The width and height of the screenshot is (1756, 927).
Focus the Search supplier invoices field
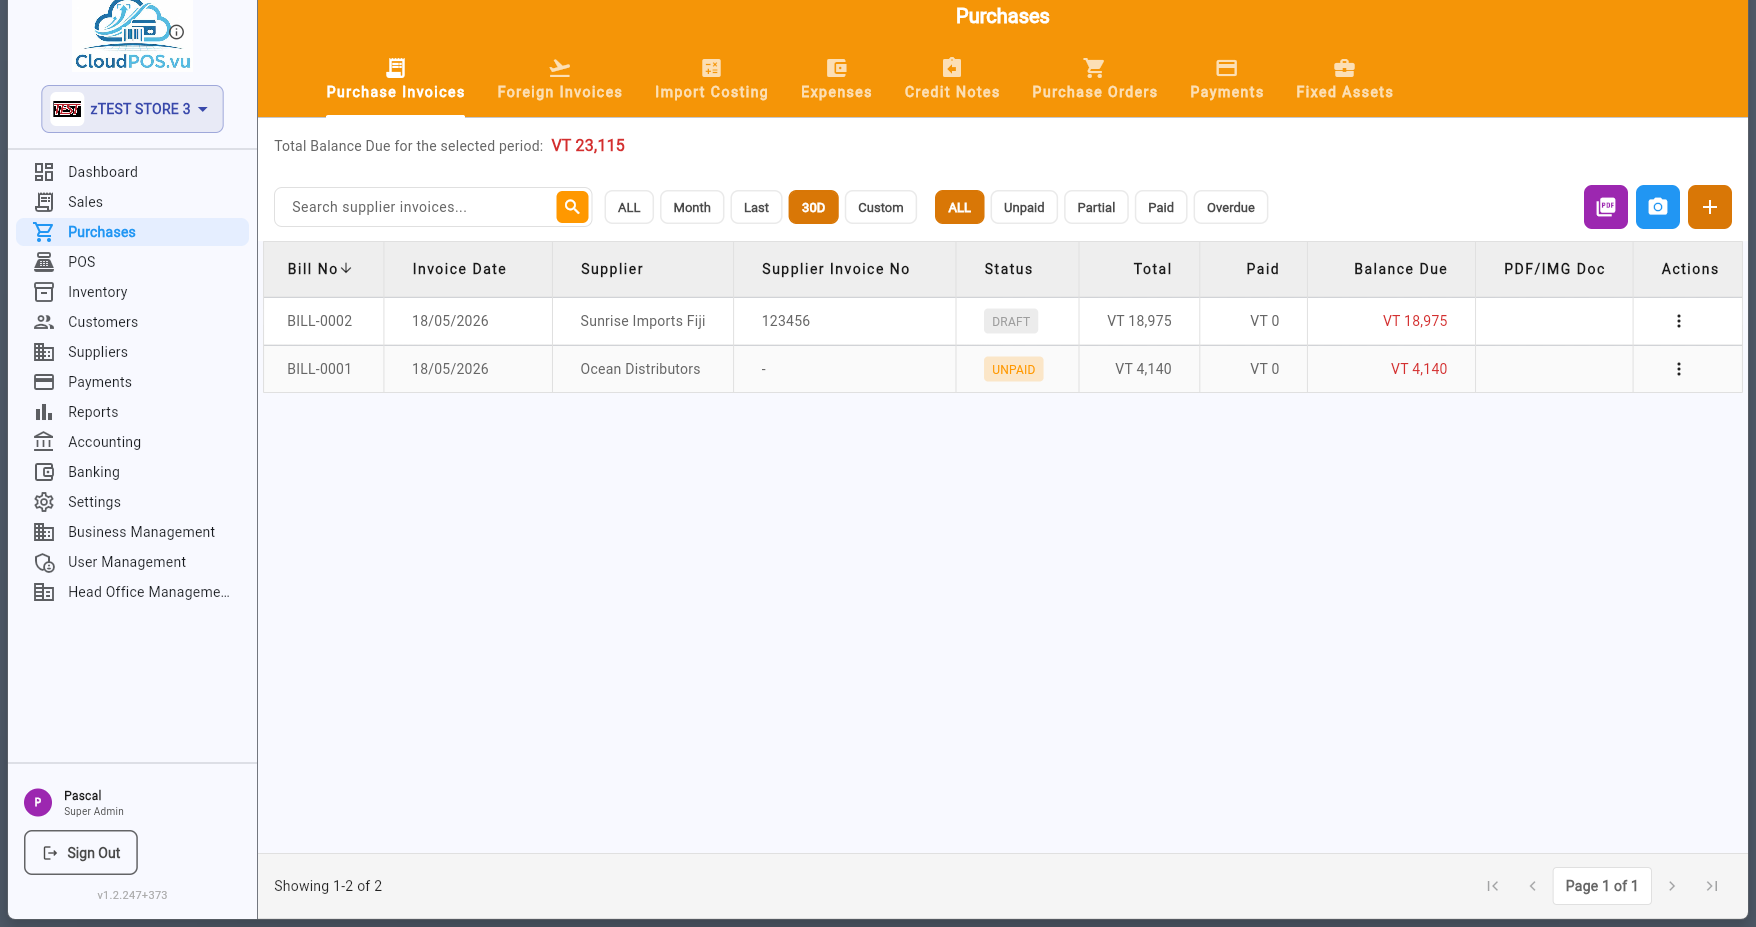[416, 207]
